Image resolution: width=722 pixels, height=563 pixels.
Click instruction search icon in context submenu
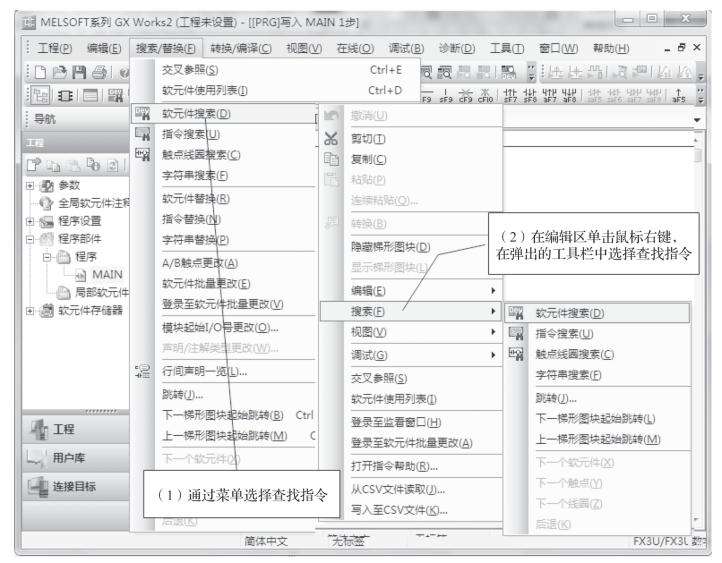516,333
